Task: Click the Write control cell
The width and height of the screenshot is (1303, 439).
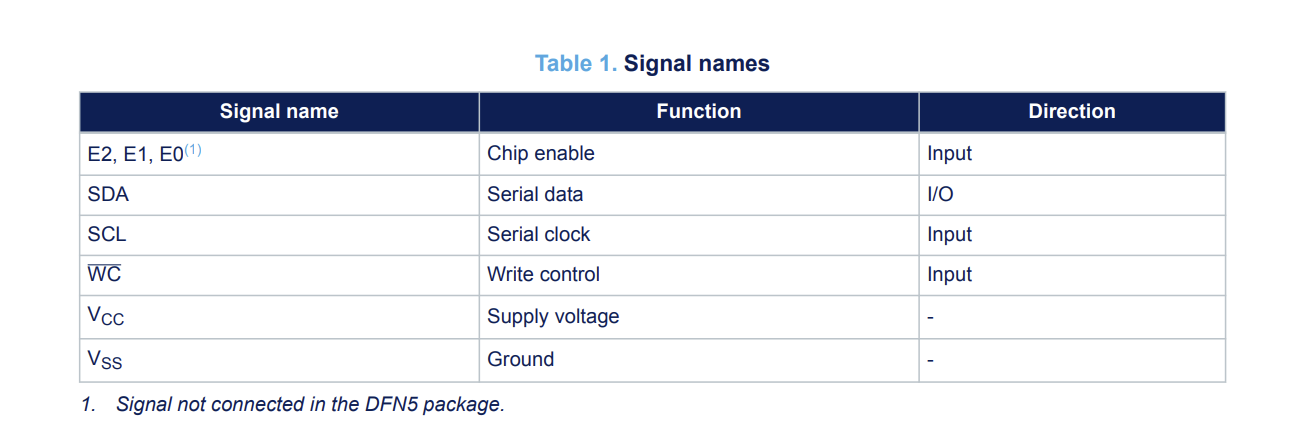Action: pos(699,275)
